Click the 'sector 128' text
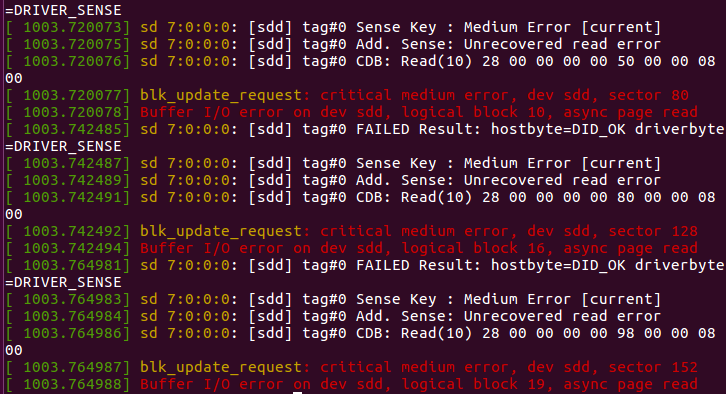The image size is (726, 394). [x=653, y=231]
